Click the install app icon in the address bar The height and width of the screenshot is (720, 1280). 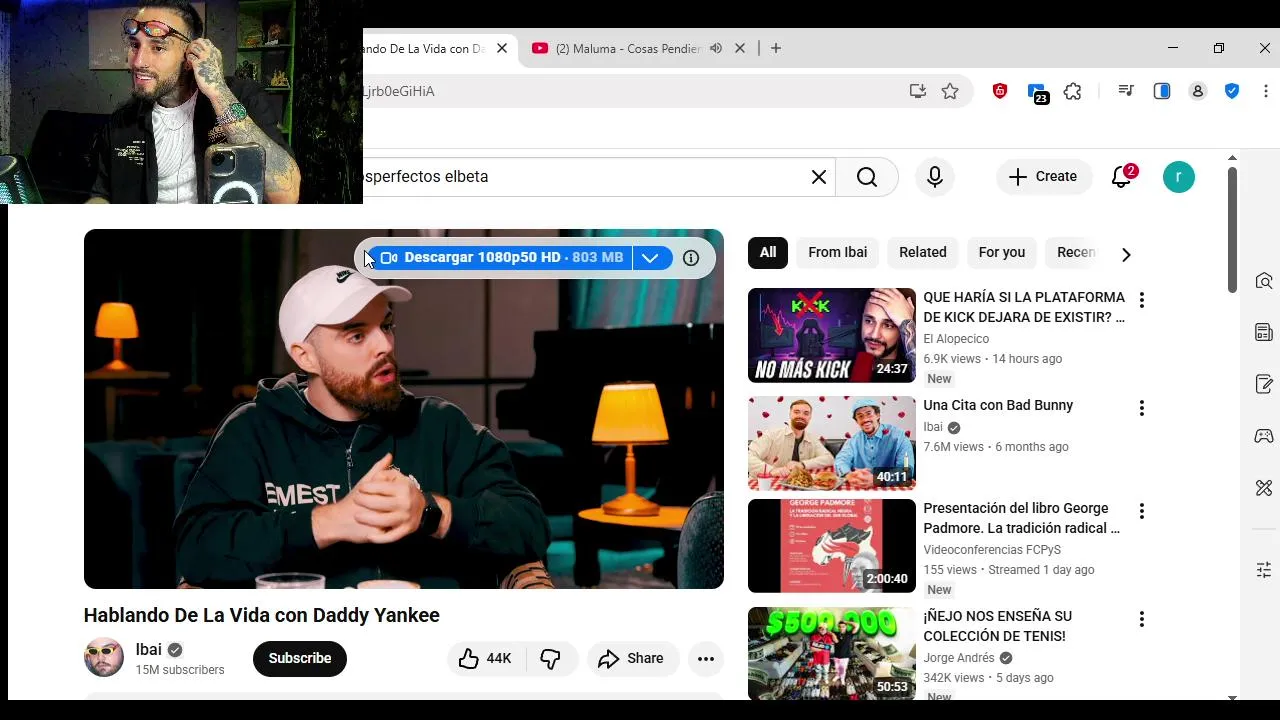point(918,91)
